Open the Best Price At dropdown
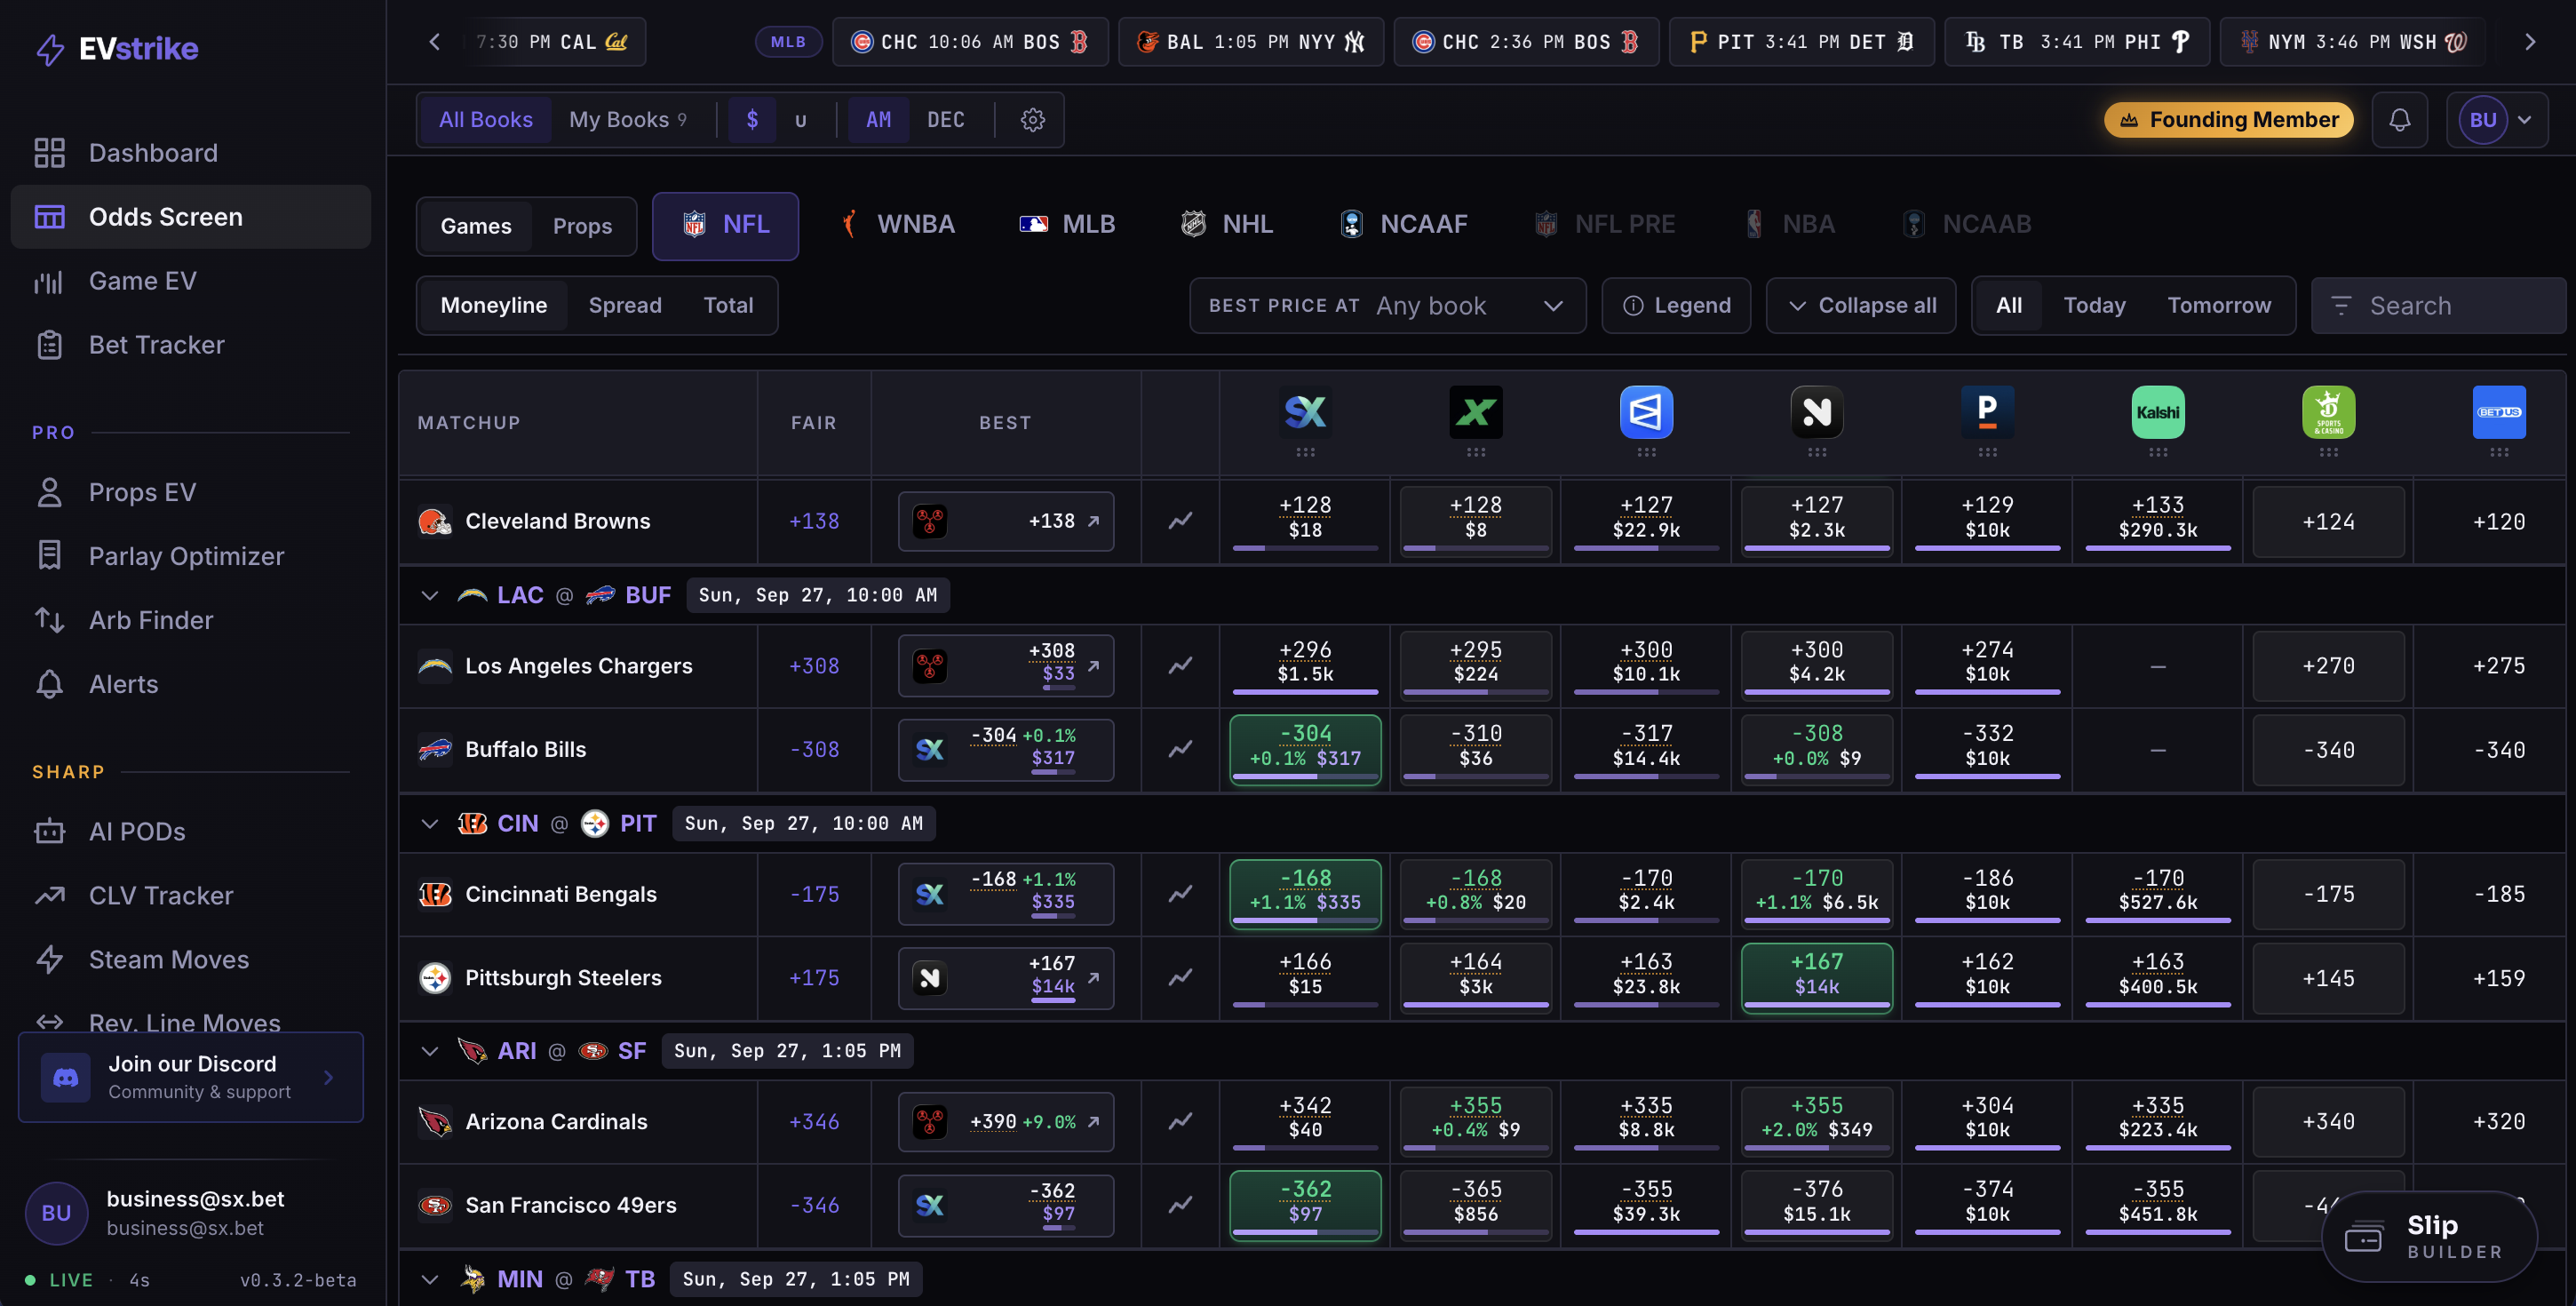Viewport: 2576px width, 1306px height. point(1387,305)
